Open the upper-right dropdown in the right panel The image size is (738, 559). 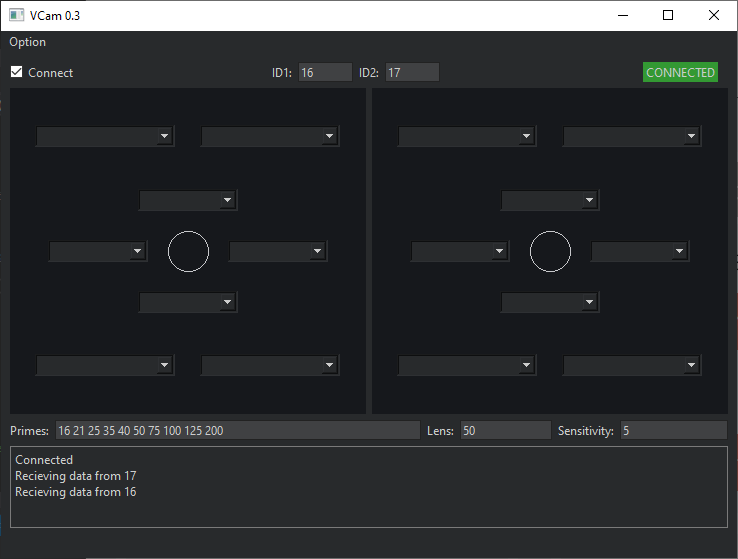(632, 136)
